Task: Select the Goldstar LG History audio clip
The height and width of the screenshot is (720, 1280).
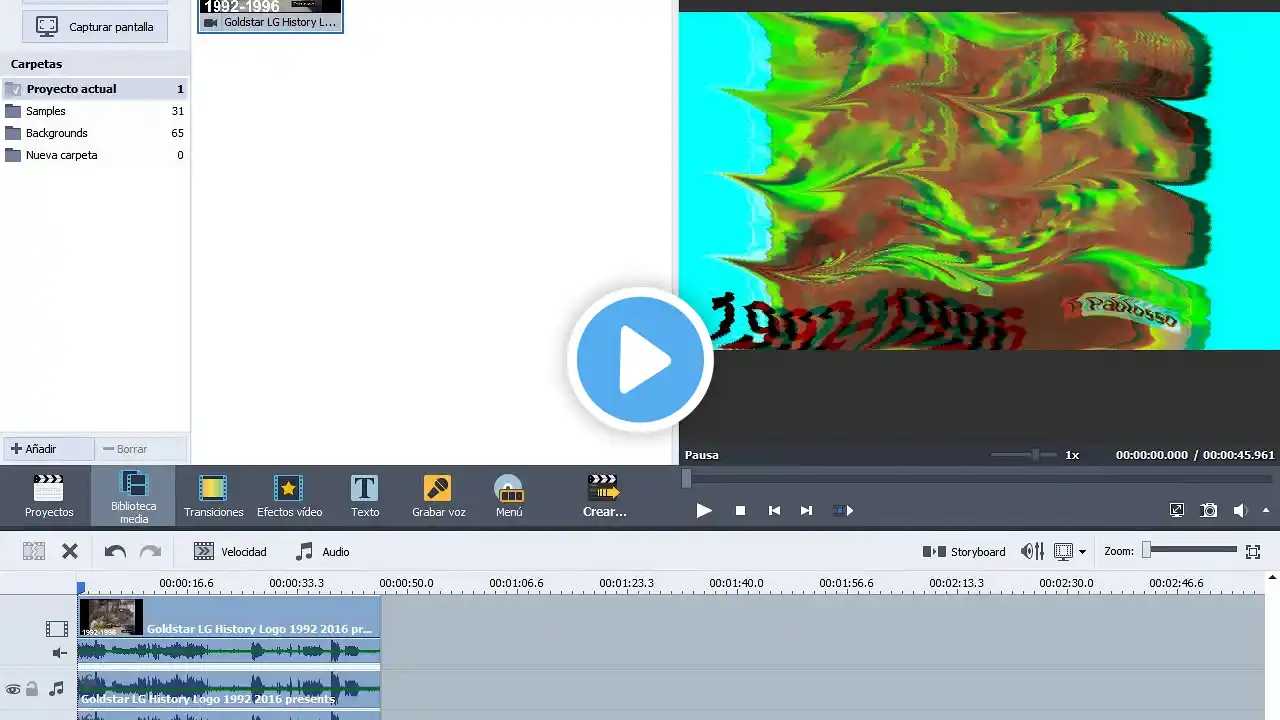Action: [229, 690]
